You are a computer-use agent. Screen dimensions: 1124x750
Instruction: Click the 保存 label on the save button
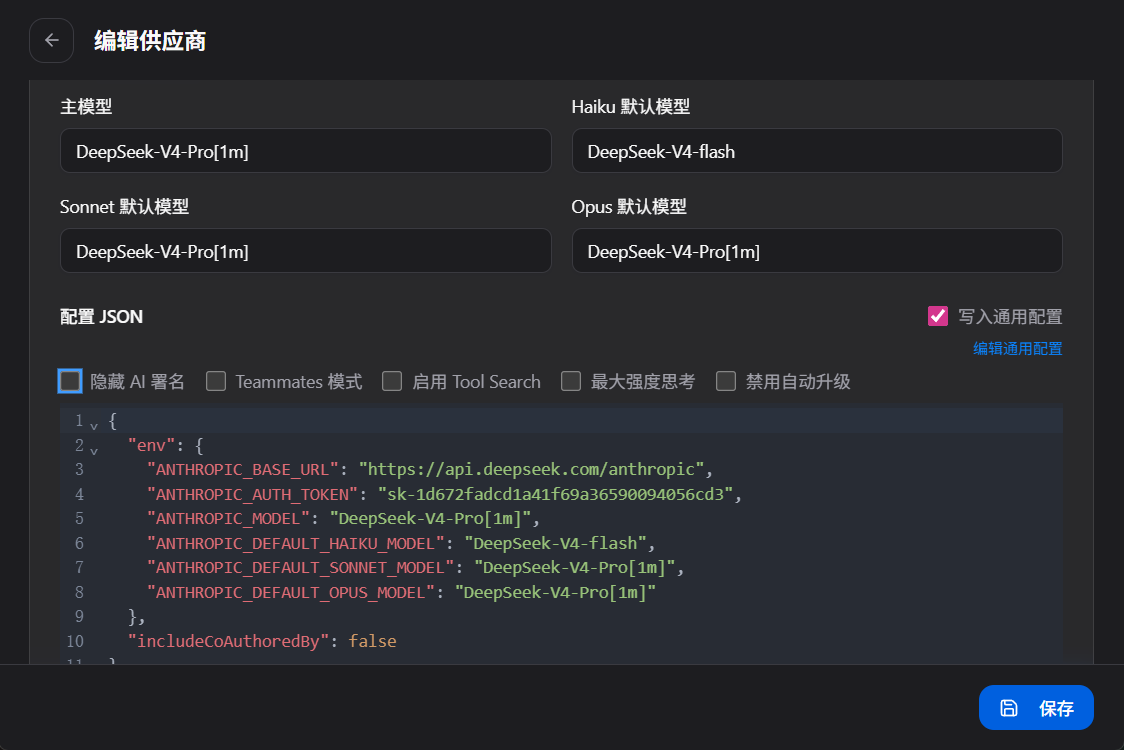[1056, 708]
